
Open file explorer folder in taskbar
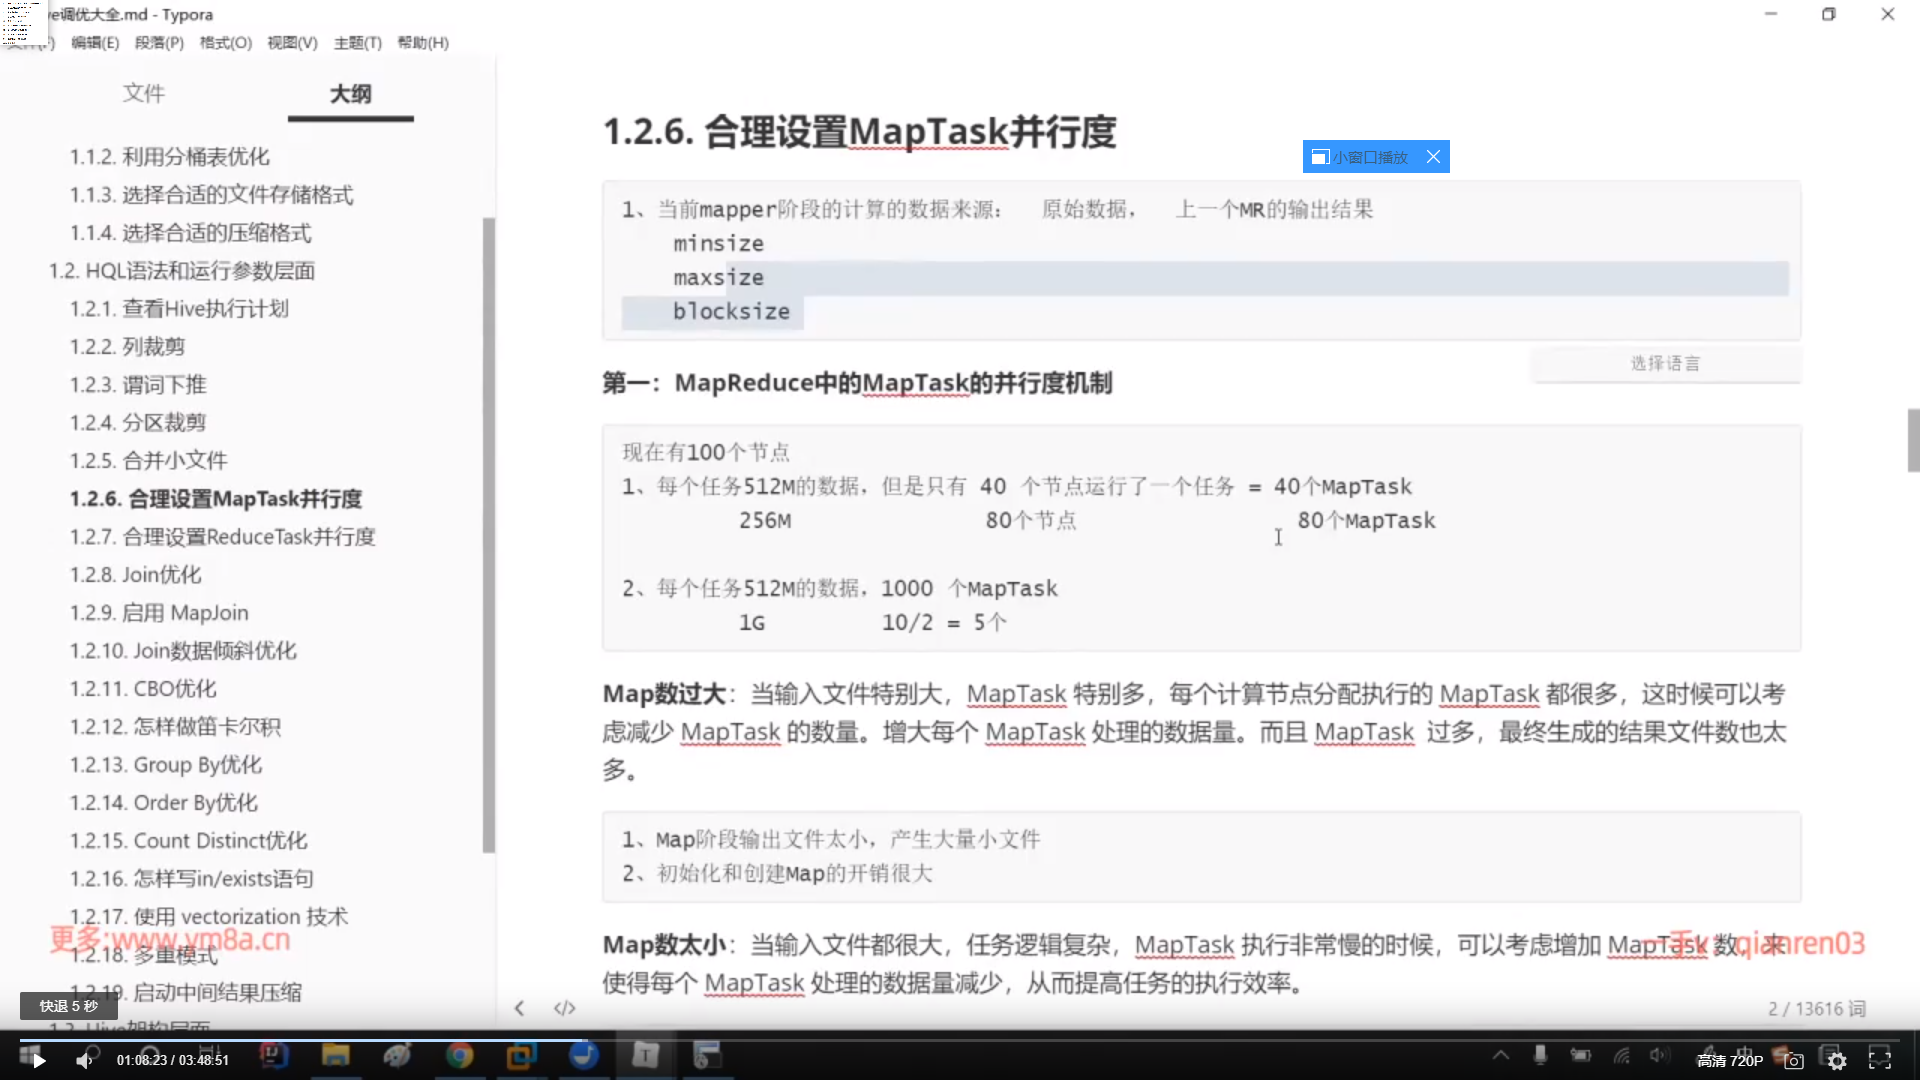335,1055
